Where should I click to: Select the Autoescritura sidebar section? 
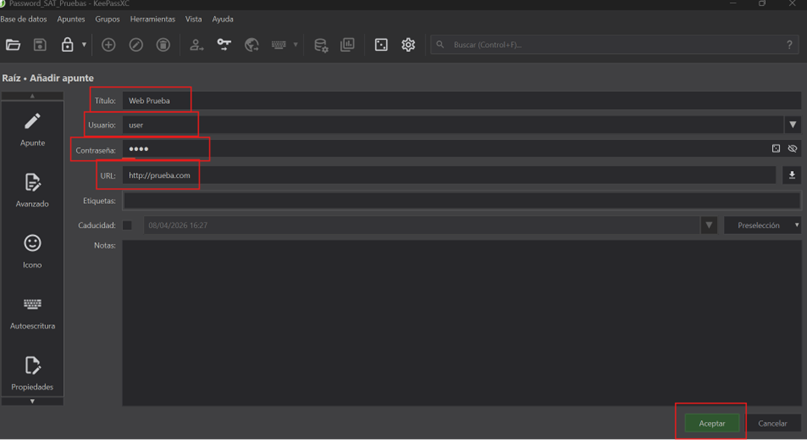[32, 313]
